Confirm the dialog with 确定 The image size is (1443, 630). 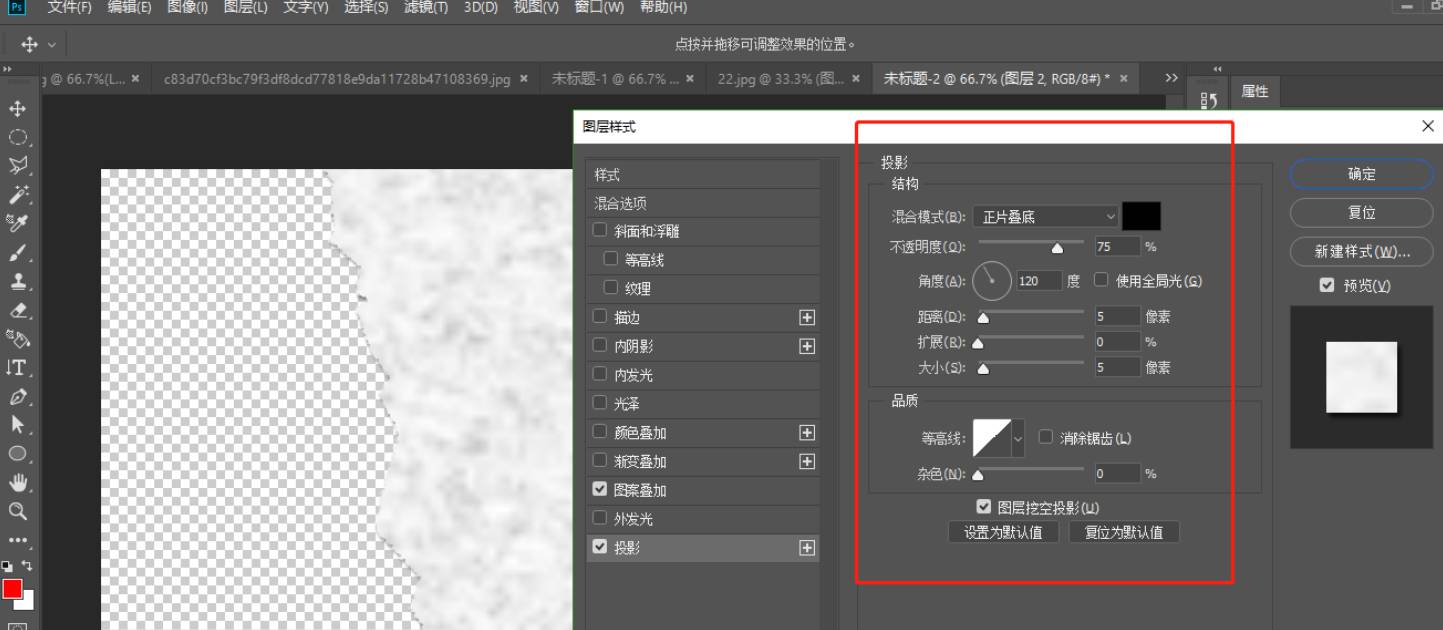1362,174
